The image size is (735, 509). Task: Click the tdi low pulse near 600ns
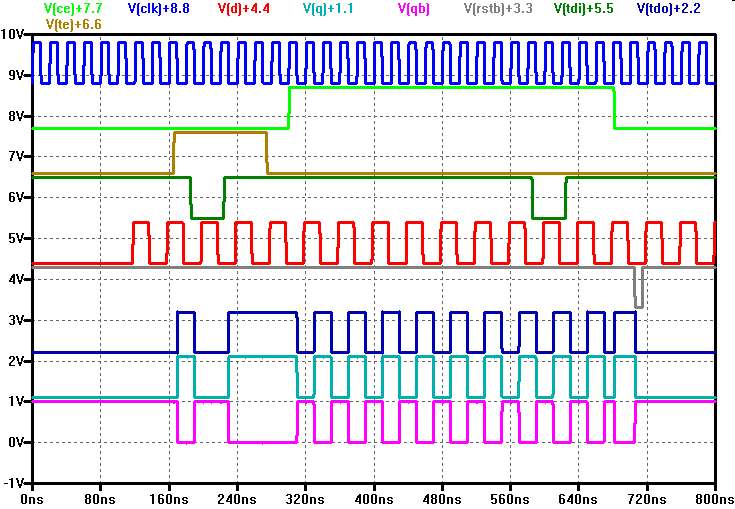tap(548, 216)
